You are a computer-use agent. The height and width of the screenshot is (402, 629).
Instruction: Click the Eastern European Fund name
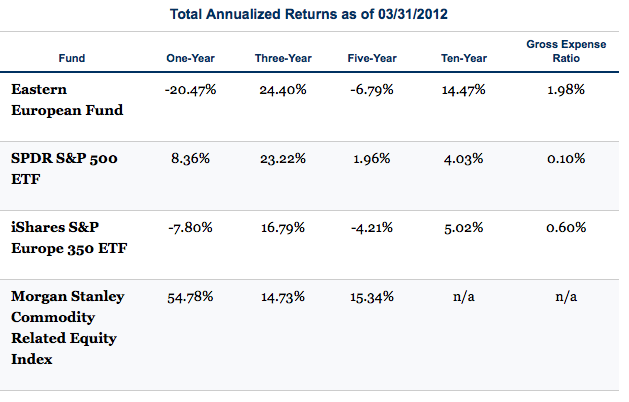coord(66,100)
